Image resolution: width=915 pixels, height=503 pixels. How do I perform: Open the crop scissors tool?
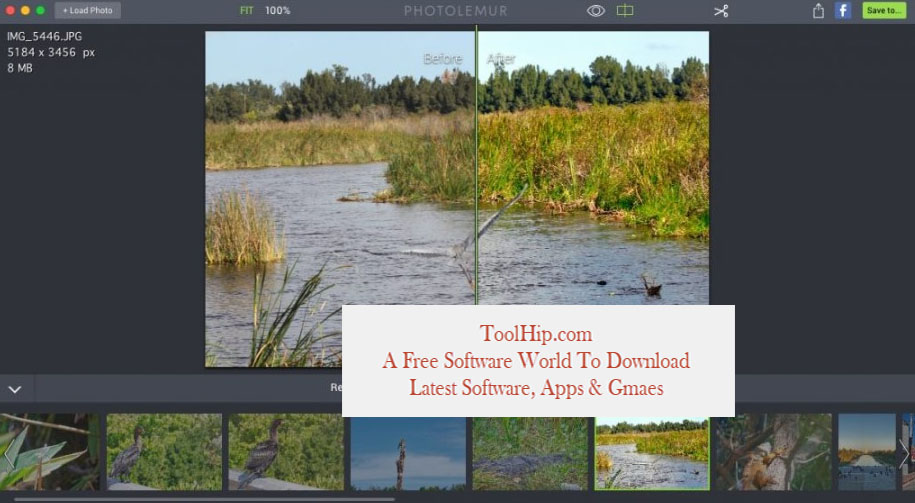[721, 11]
